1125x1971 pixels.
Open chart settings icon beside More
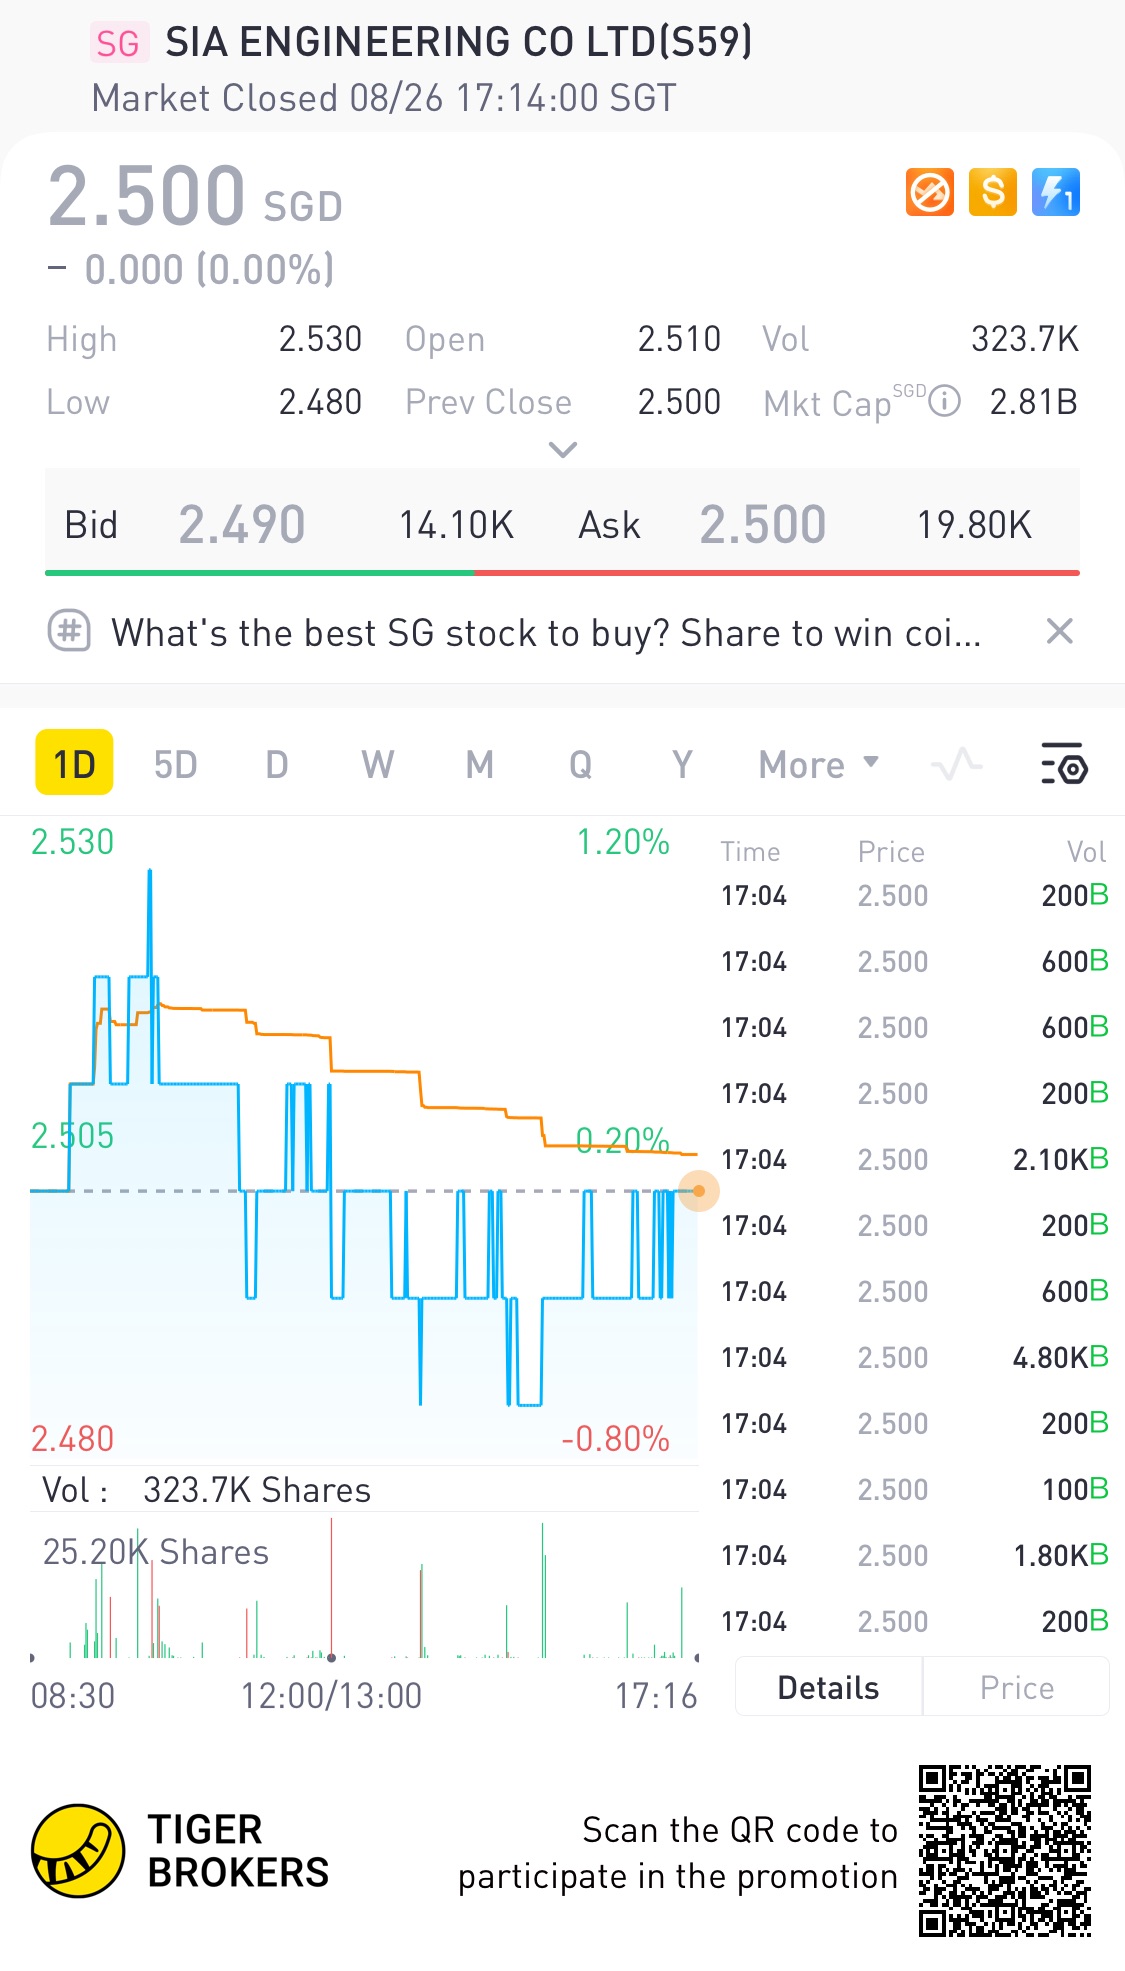pyautogui.click(x=1064, y=765)
